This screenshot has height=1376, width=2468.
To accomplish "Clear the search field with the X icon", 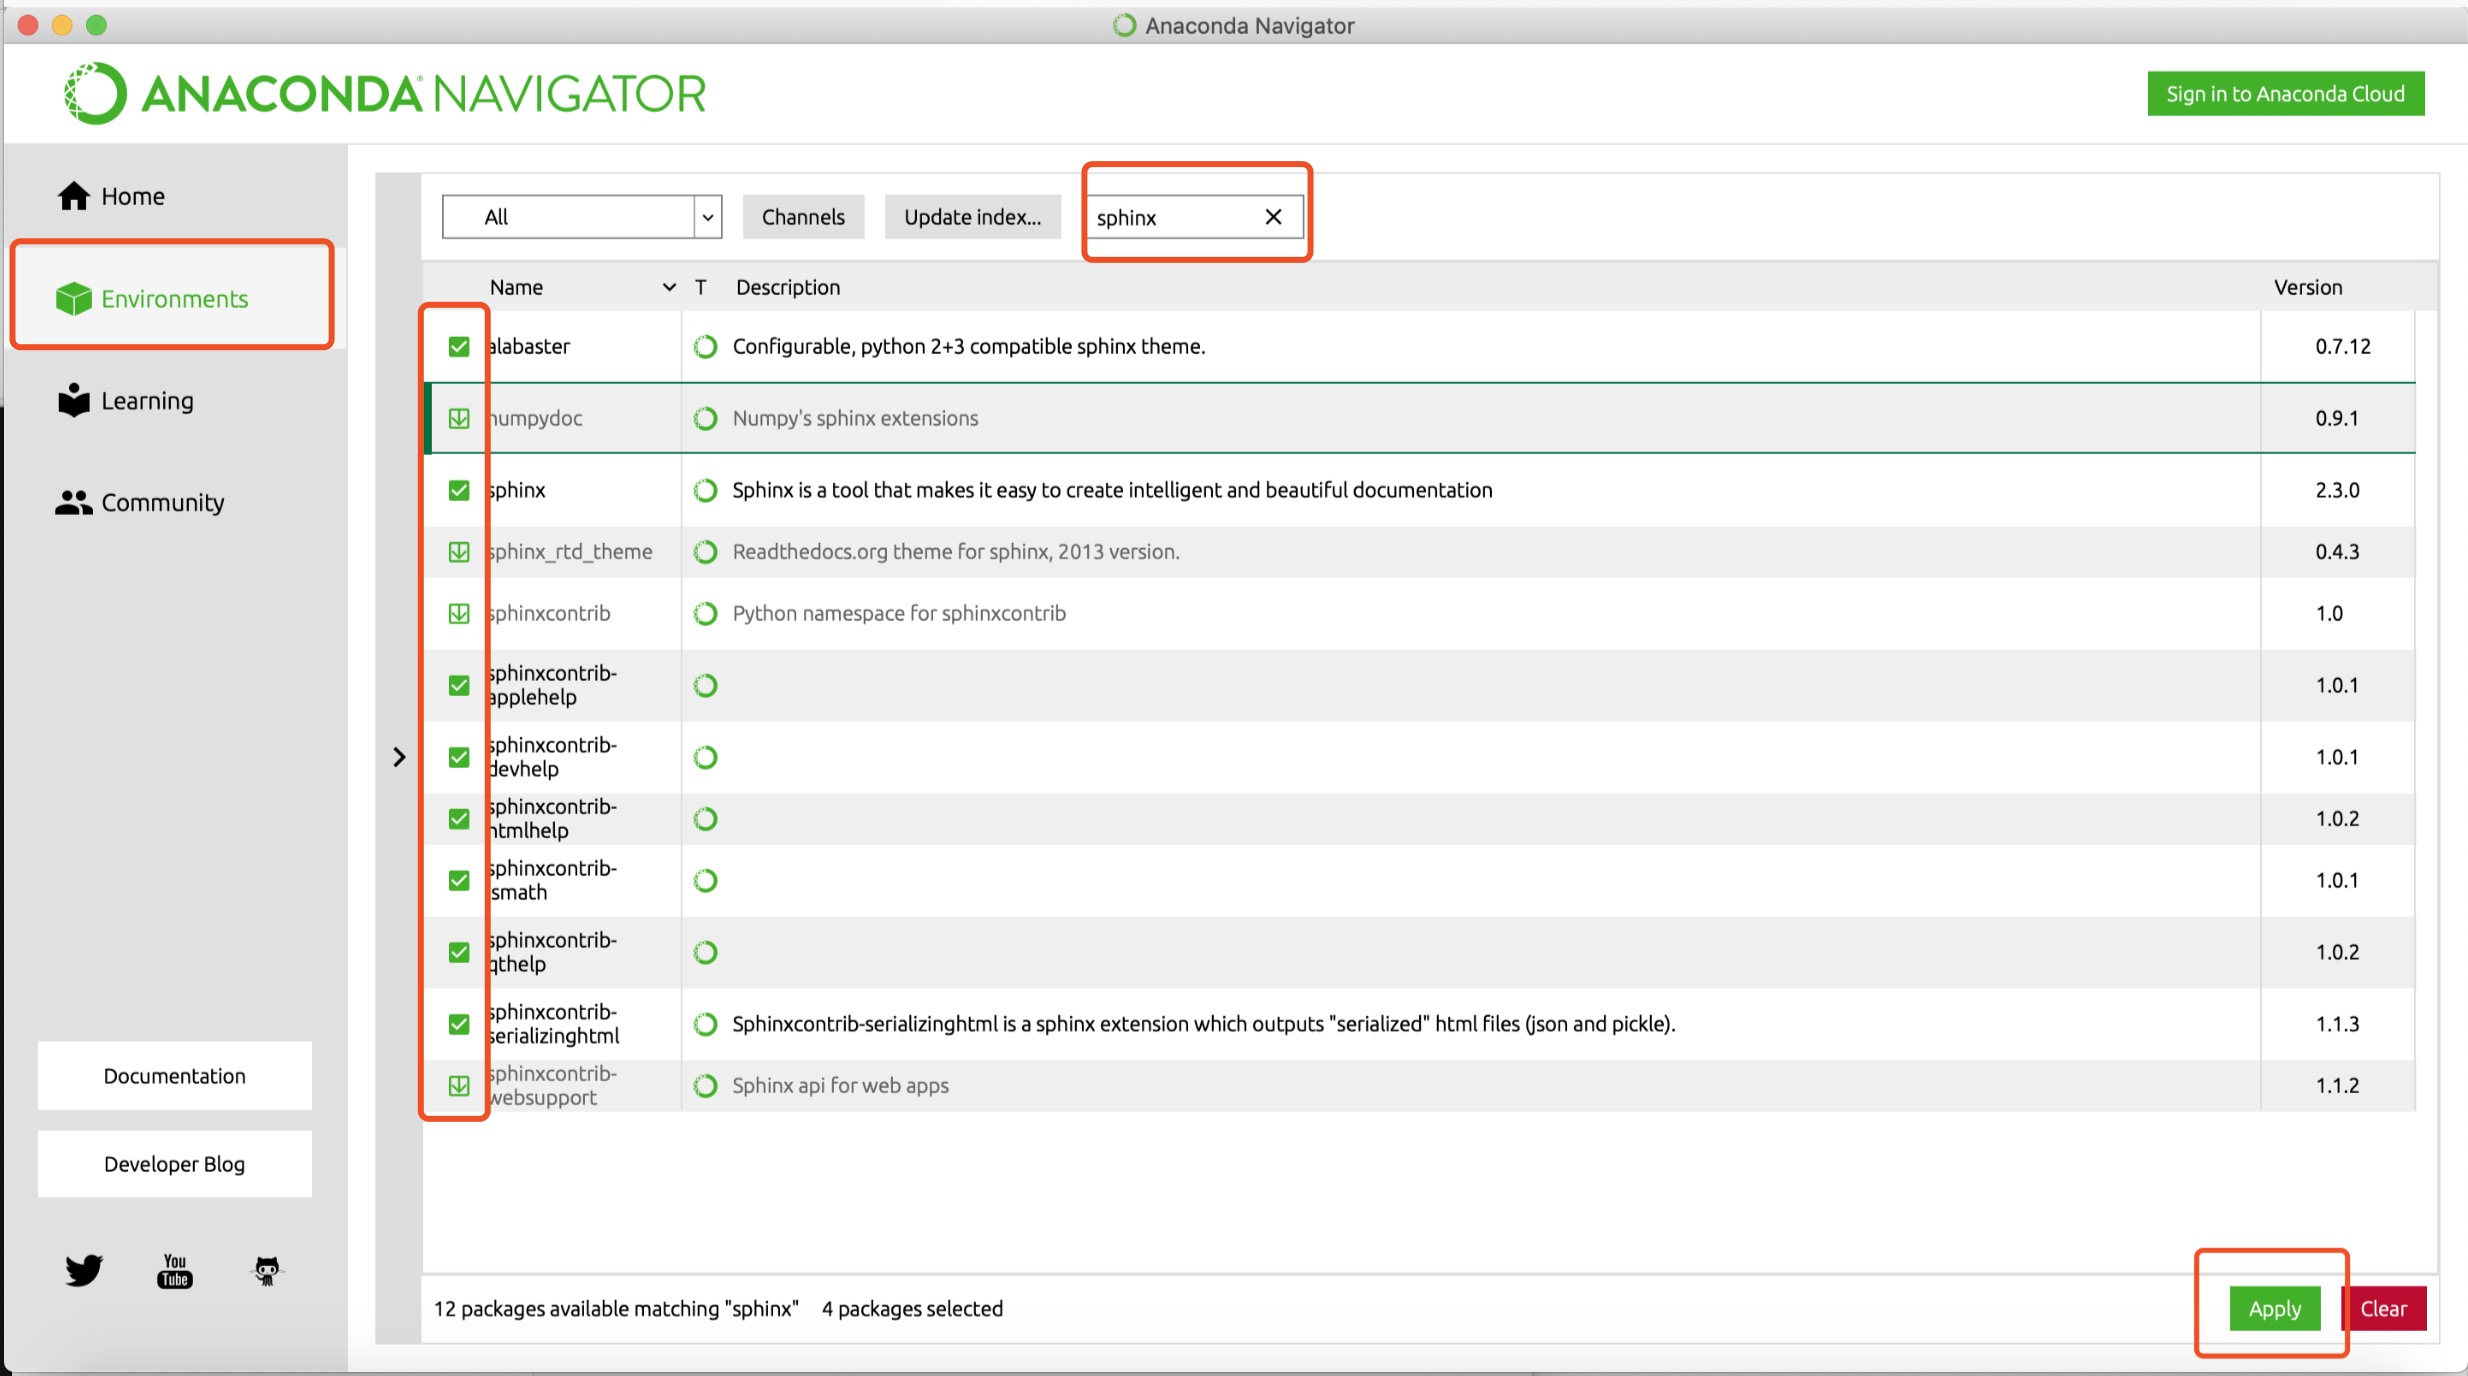I will [x=1272, y=216].
